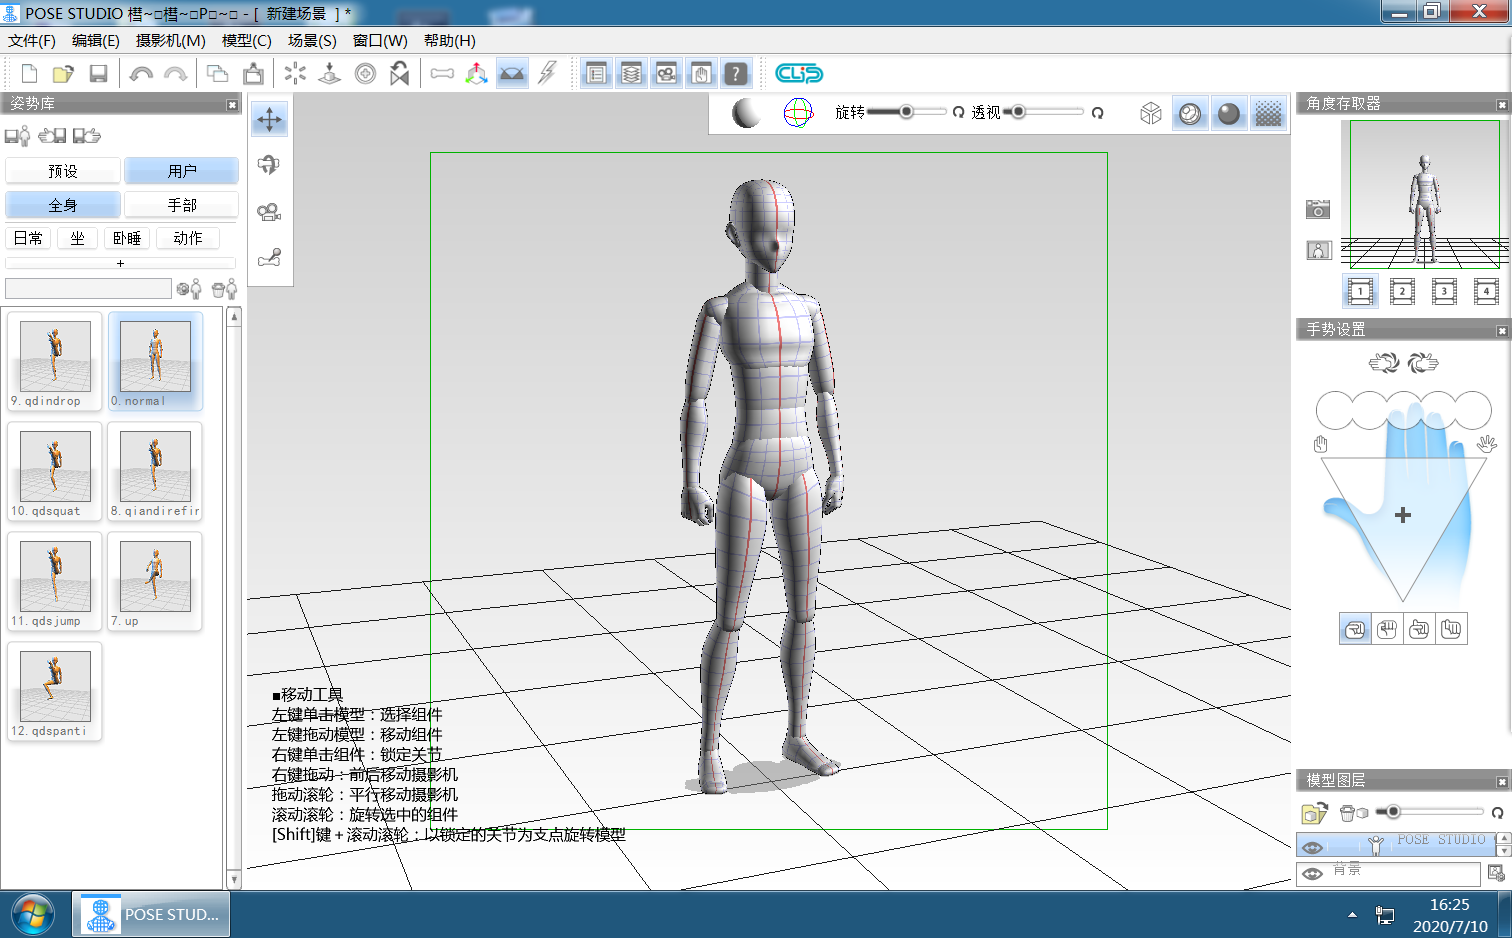1512x938 pixels.
Task: Click the bone display toolbar icon
Action: 442,74
